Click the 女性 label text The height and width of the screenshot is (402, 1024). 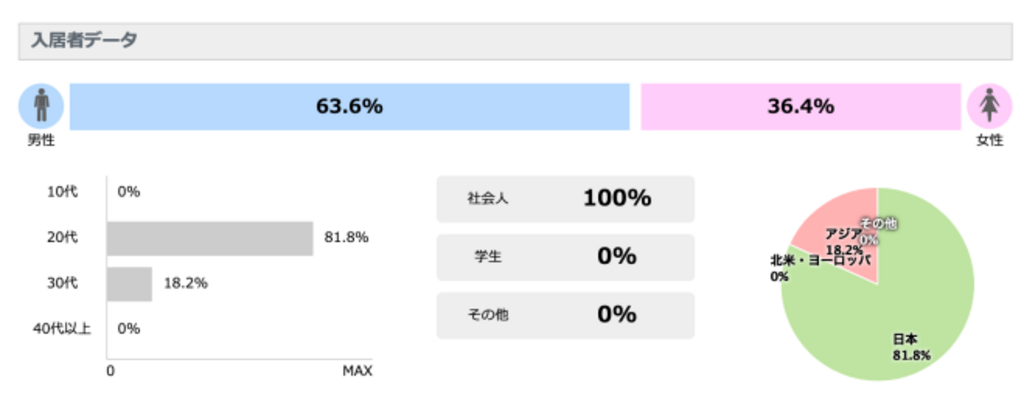(x=989, y=140)
